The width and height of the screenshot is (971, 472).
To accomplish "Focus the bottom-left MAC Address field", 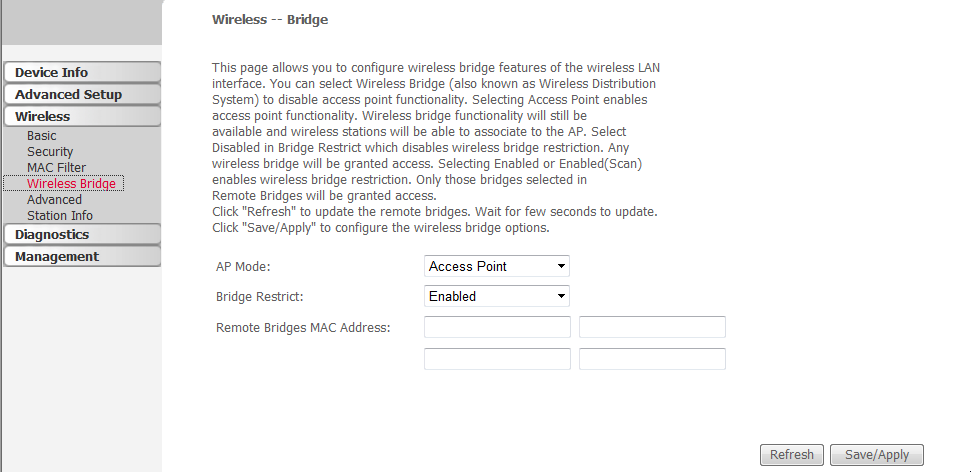I will pyautogui.click(x=497, y=359).
